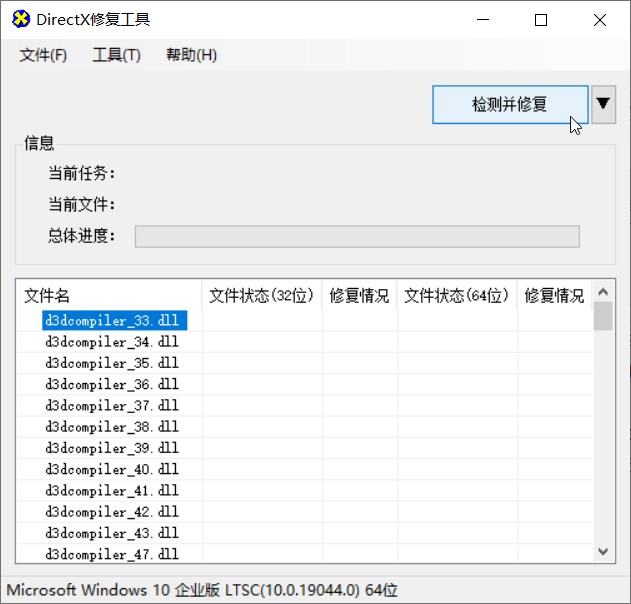Start the 检测并修复 detect and repair button
Screen dimensions: 631x604
coord(510,104)
